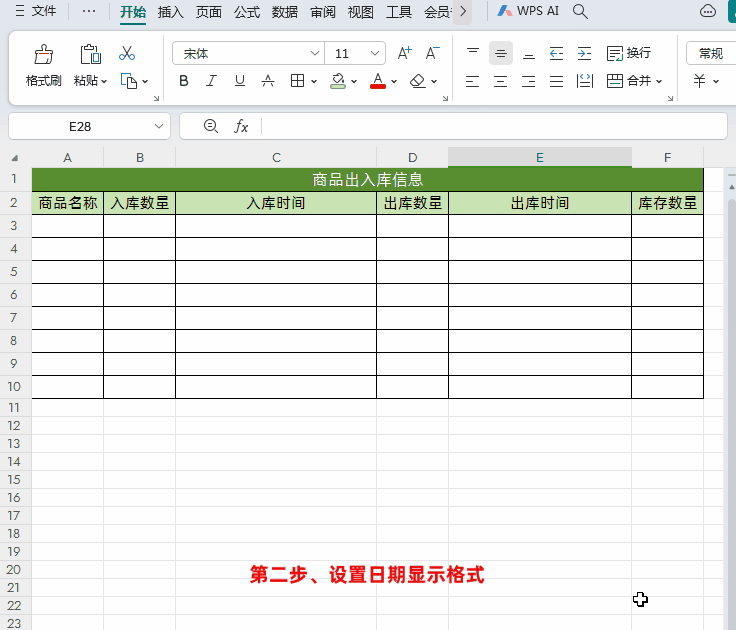Toggle wrap text (换行)
The width and height of the screenshot is (736, 630).
tap(629, 53)
